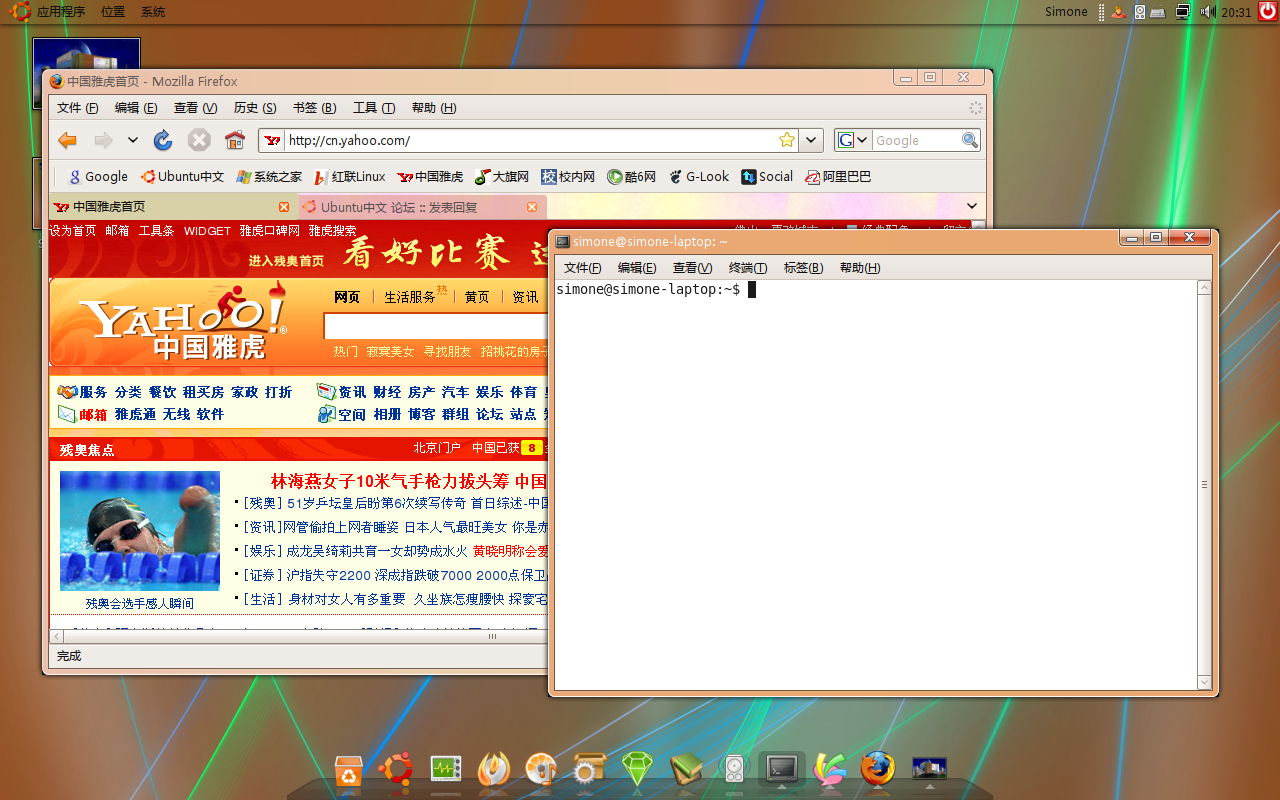Close the Ubuntu中文 论坛 tab
The height and width of the screenshot is (800, 1280).
pyautogui.click(x=533, y=207)
